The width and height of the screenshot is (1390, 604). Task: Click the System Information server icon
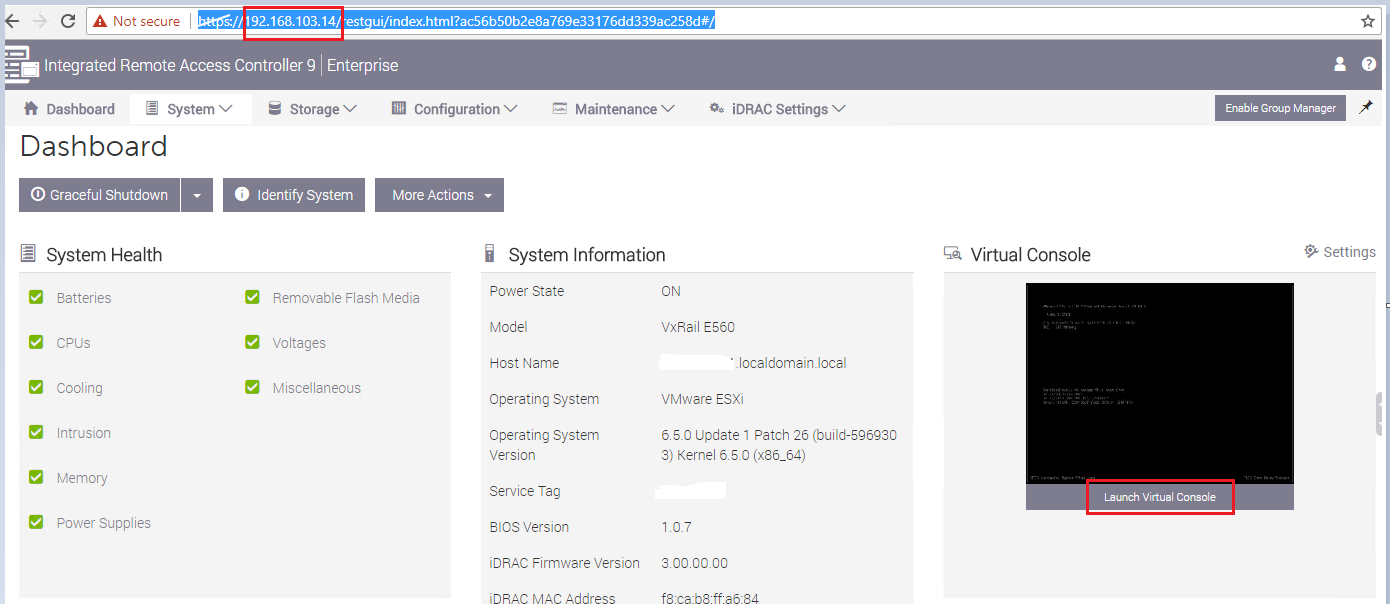click(x=489, y=253)
